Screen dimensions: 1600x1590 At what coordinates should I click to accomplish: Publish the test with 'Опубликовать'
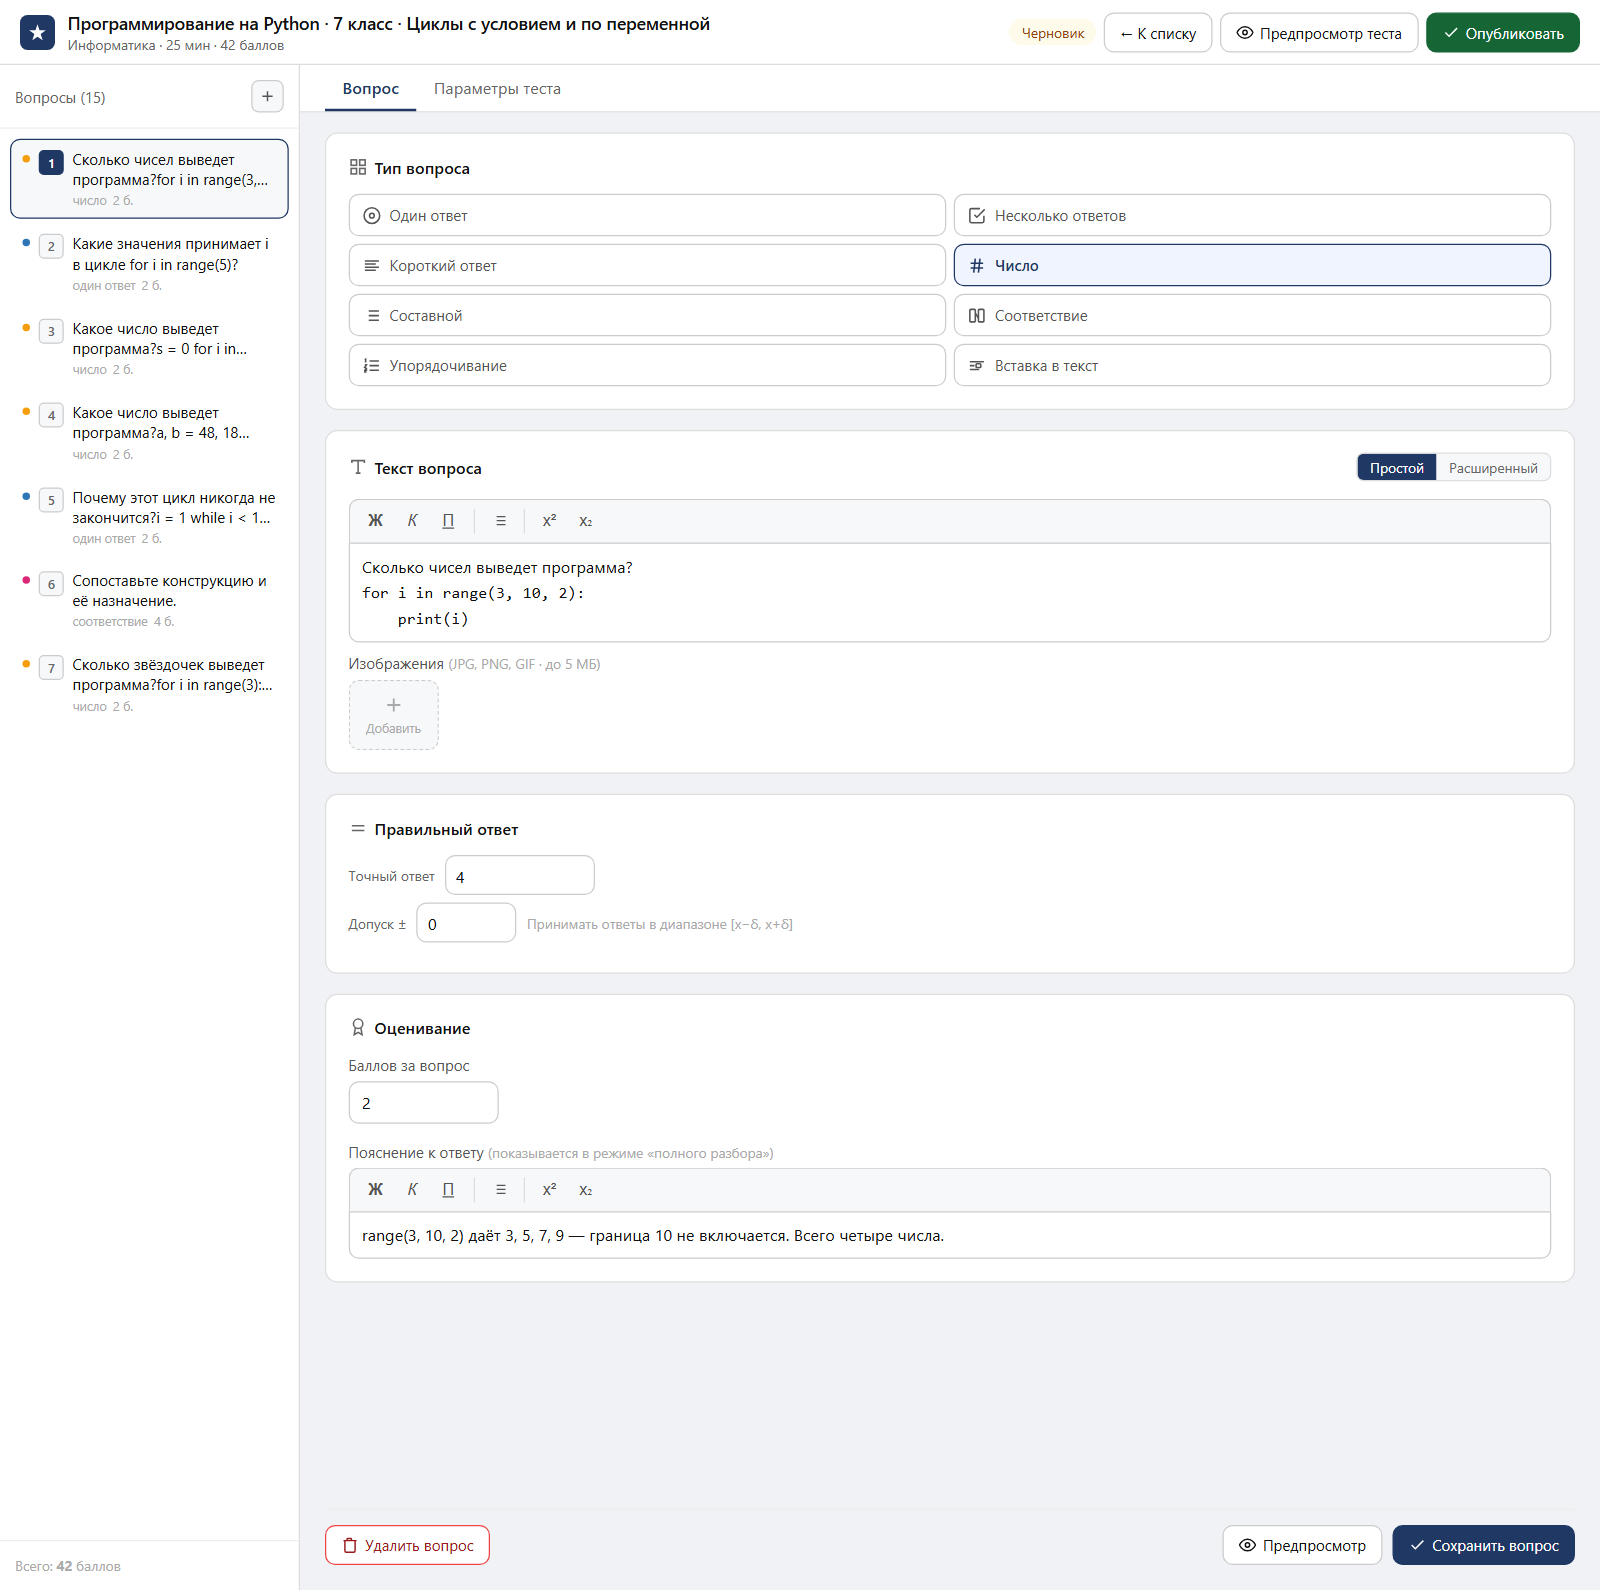pos(1502,33)
